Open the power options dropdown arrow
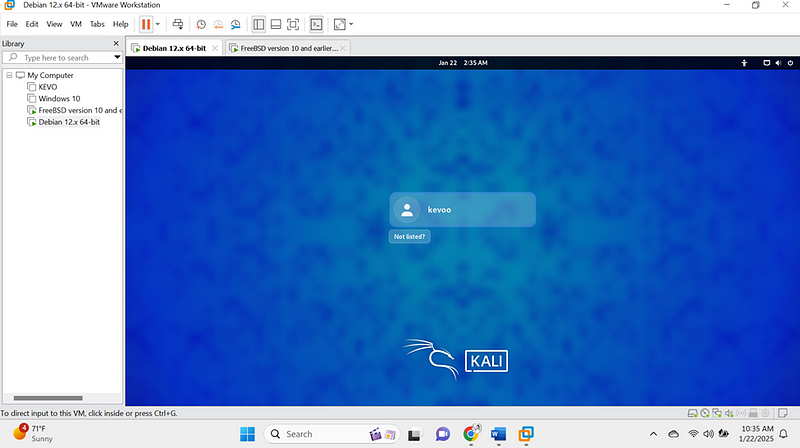The height and width of the screenshot is (448, 800). (158, 24)
